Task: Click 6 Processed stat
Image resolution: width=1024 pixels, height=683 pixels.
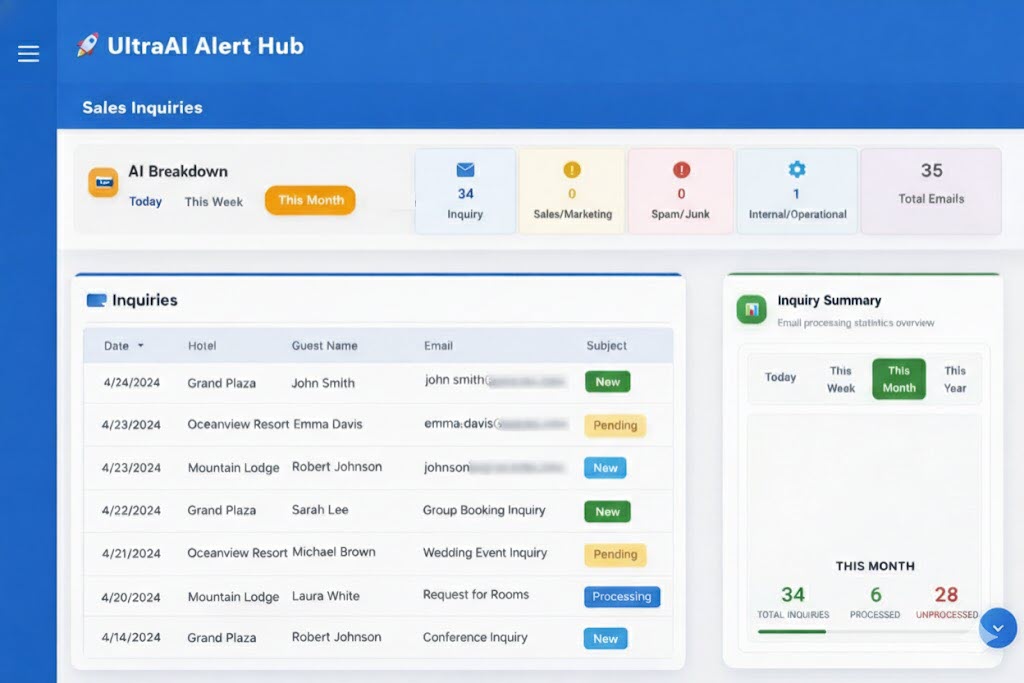Action: tap(874, 601)
